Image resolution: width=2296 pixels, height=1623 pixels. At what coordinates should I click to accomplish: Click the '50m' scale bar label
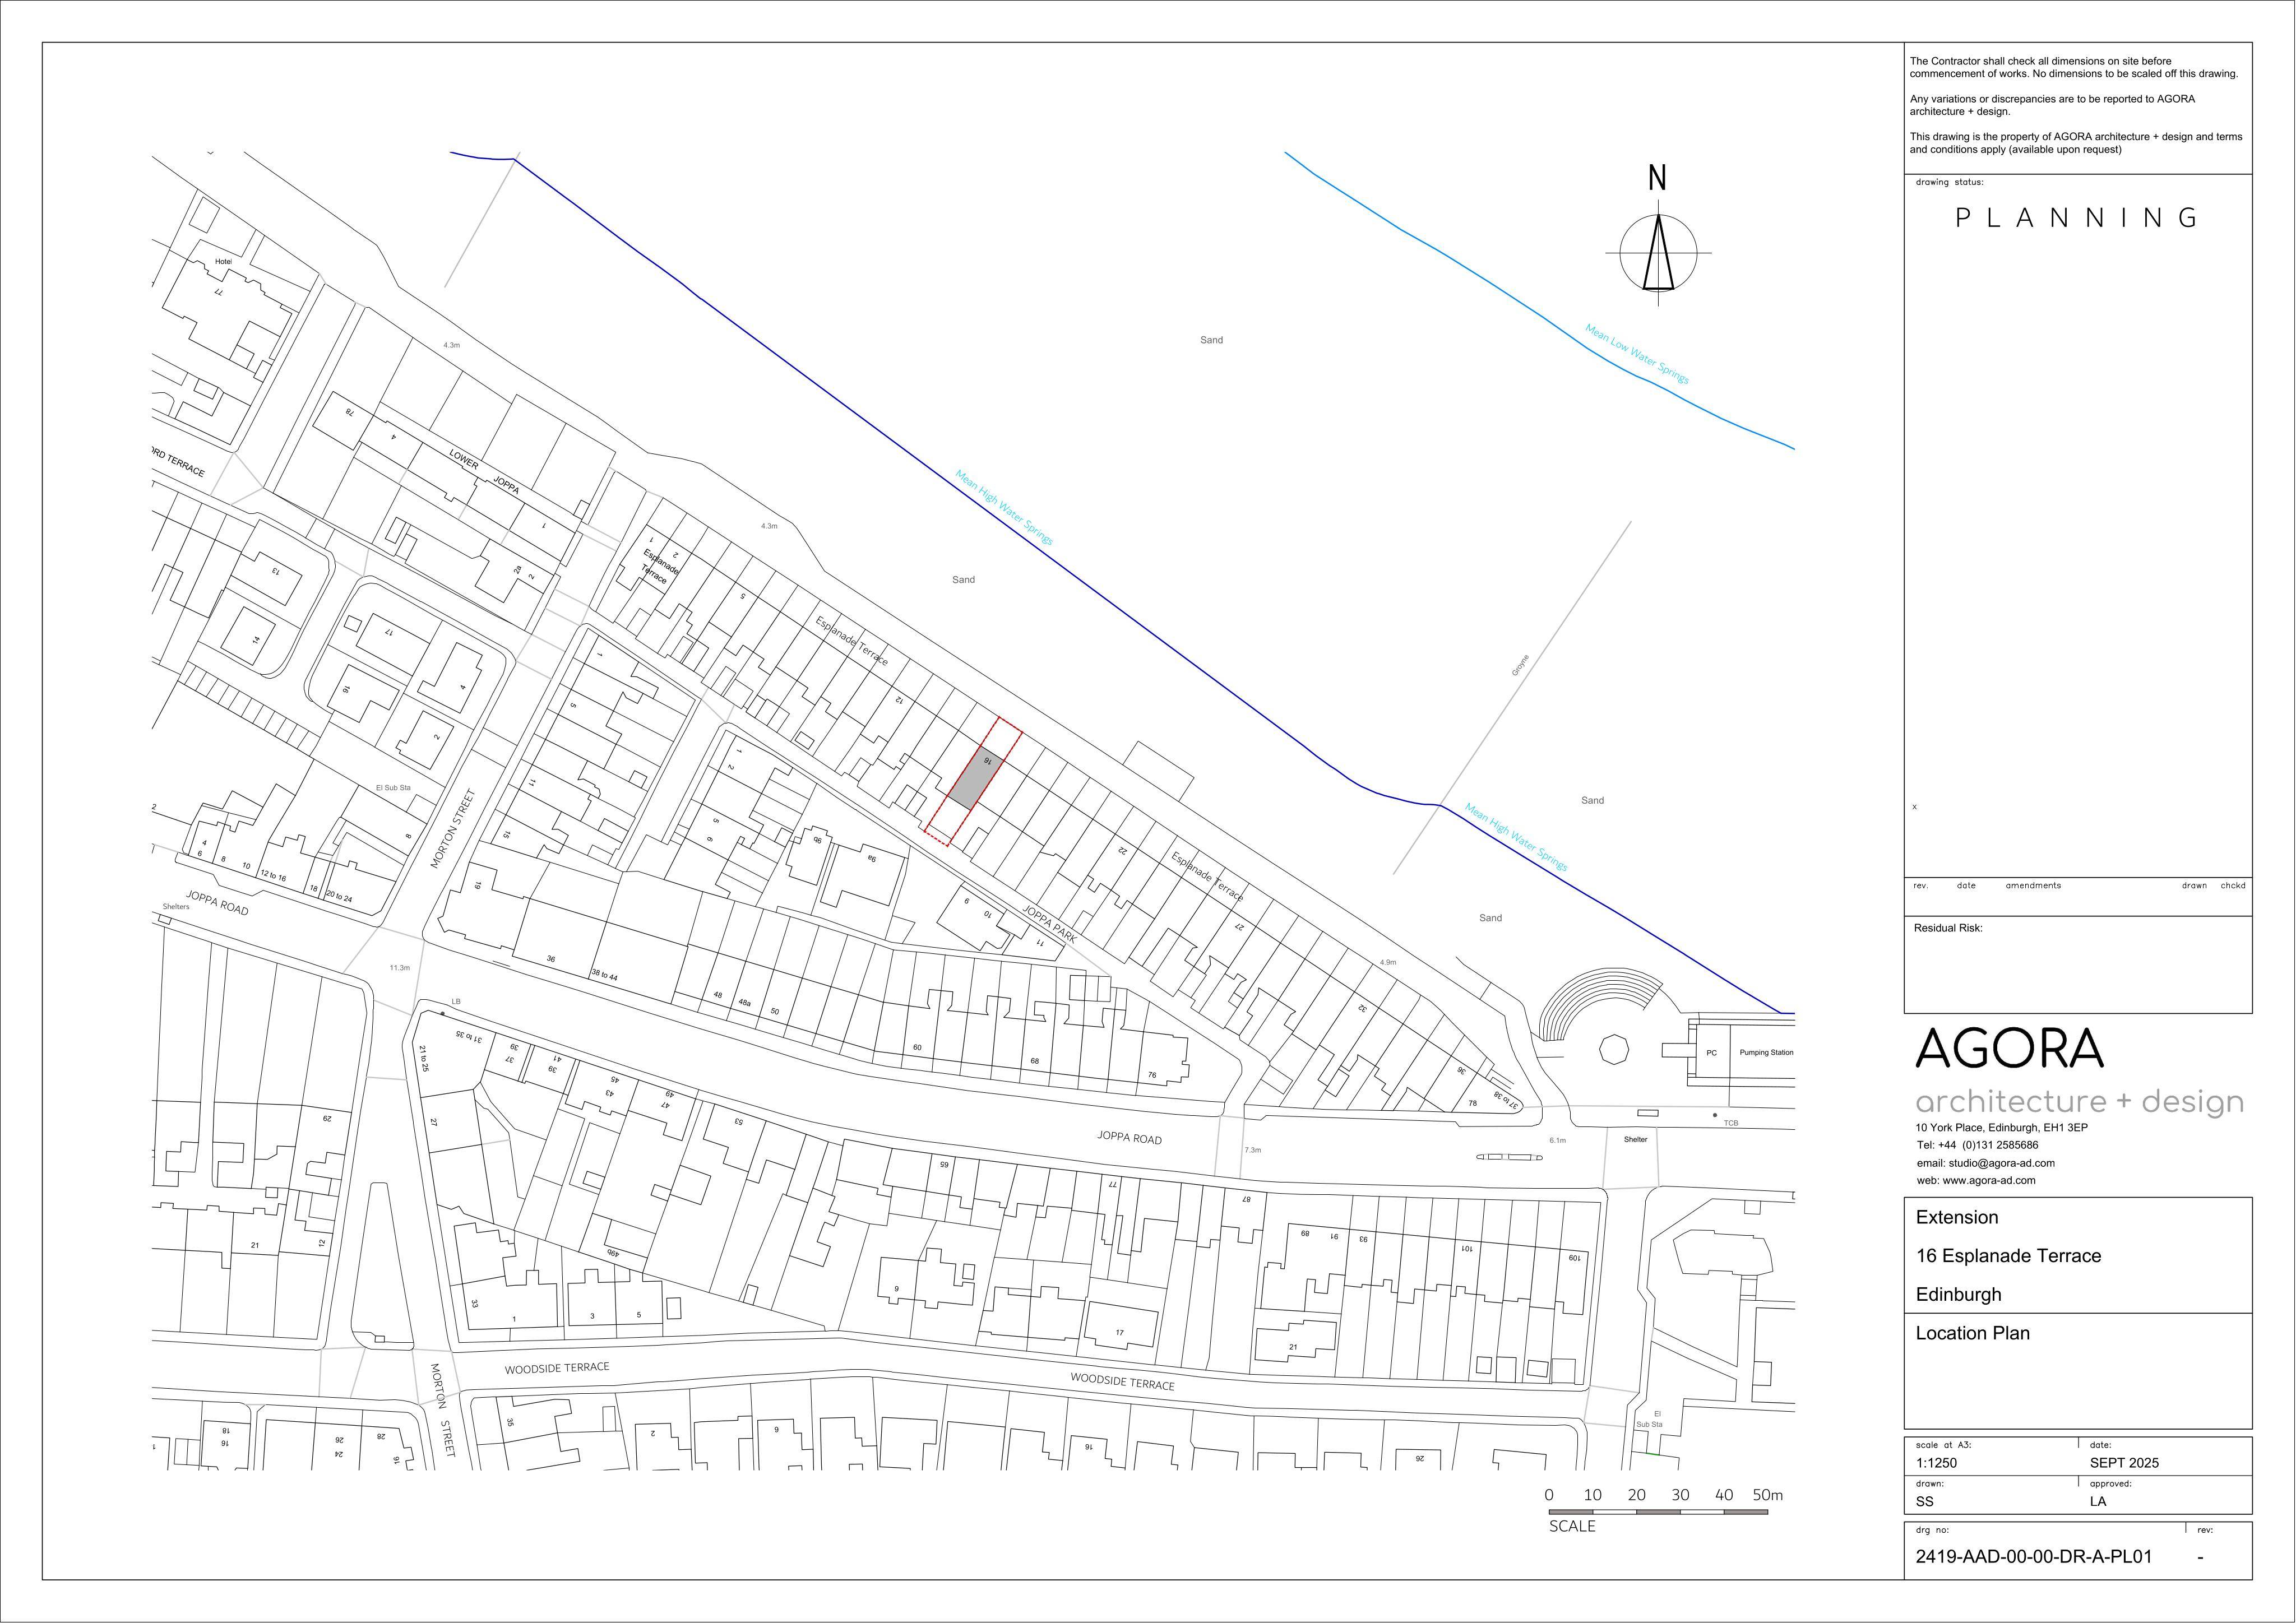coord(1768,1495)
